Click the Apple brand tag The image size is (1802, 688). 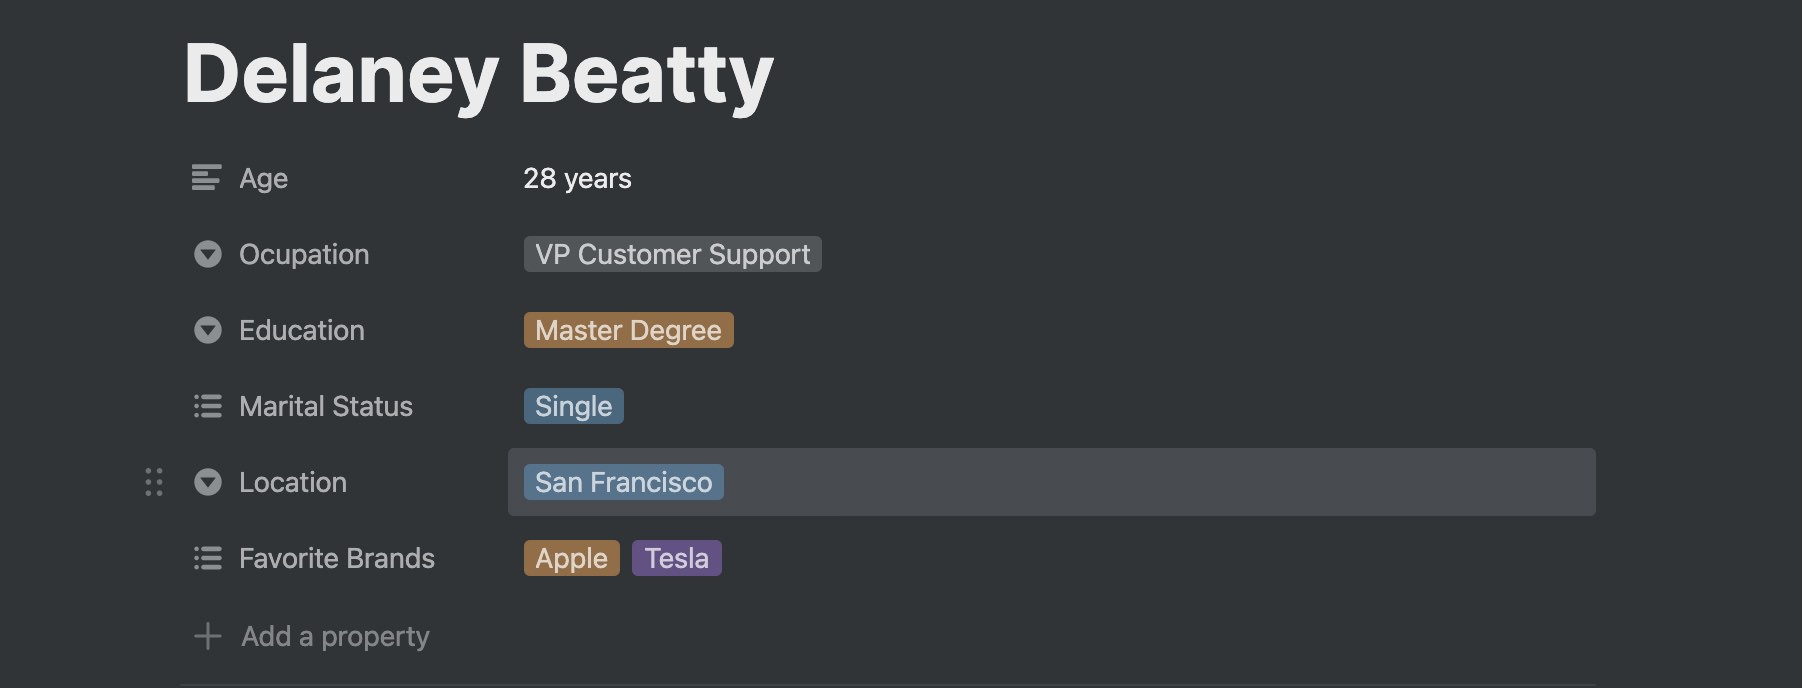(x=571, y=558)
